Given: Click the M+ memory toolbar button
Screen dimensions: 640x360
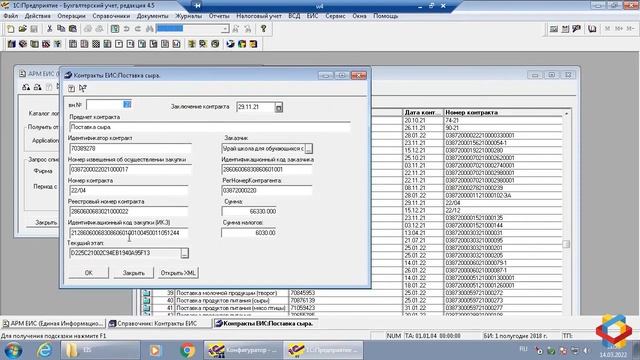Looking at the screenshot, I should 619,29.
